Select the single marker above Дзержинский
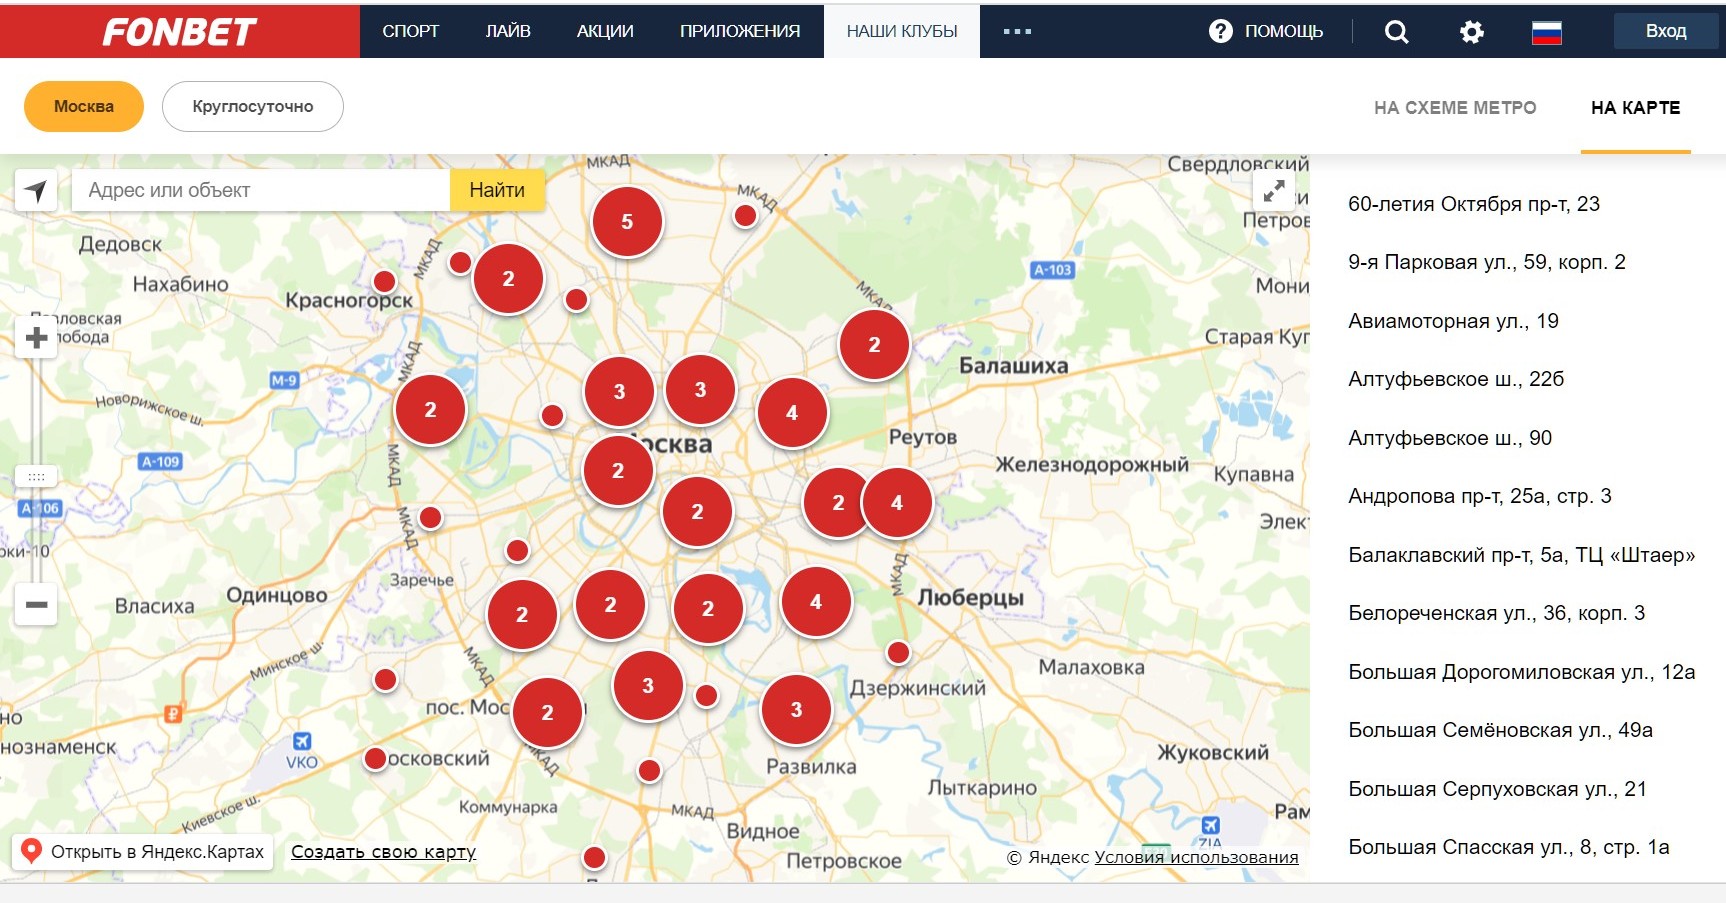 pos(898,653)
